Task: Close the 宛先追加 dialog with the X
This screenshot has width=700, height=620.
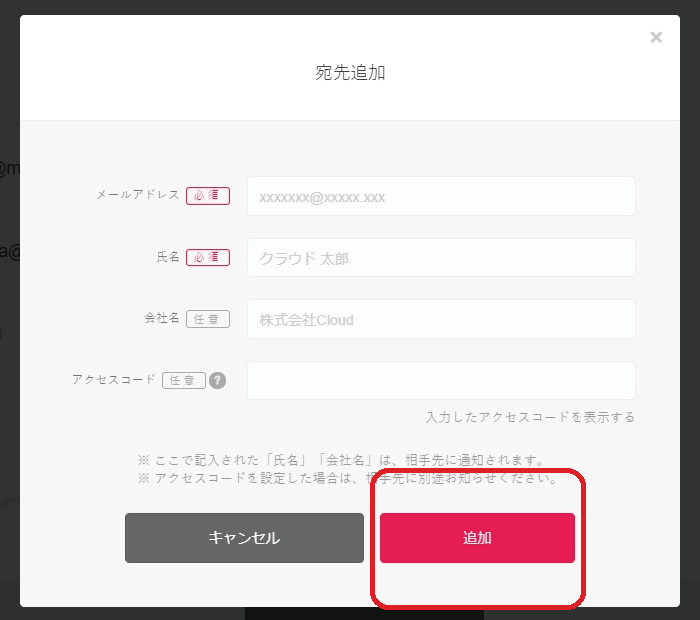Action: pos(656,38)
